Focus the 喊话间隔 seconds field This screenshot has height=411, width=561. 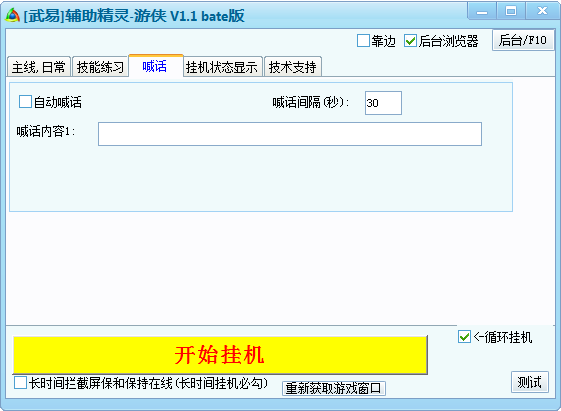pyautogui.click(x=383, y=103)
